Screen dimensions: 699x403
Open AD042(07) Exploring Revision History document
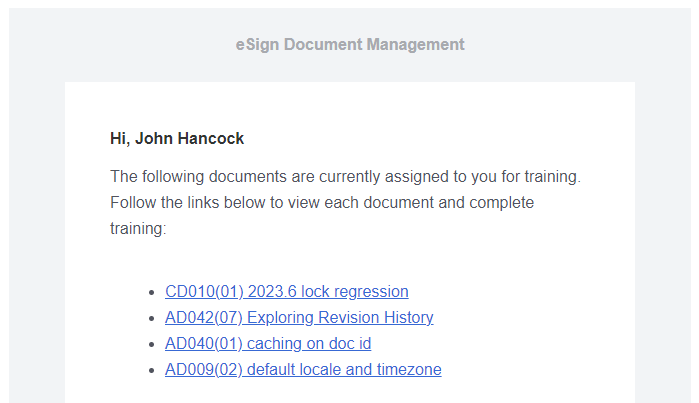coord(299,318)
